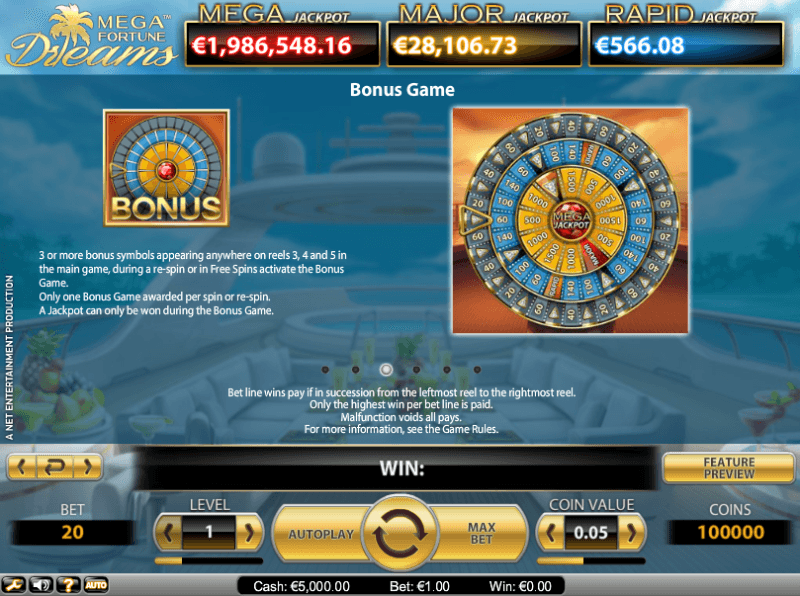The height and width of the screenshot is (596, 800).
Task: Increase coin value with right arrow
Action: (632, 533)
